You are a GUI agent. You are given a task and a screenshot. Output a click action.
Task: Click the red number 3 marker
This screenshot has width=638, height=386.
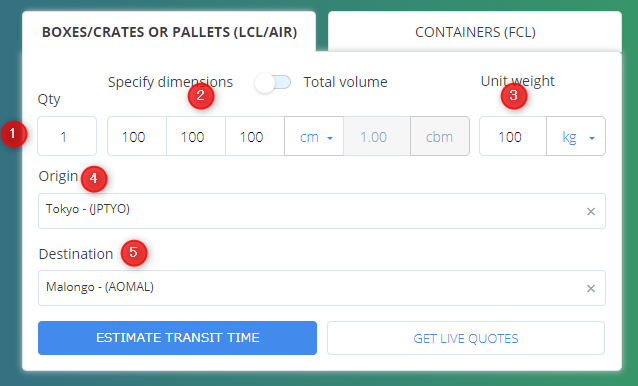pyautogui.click(x=513, y=96)
